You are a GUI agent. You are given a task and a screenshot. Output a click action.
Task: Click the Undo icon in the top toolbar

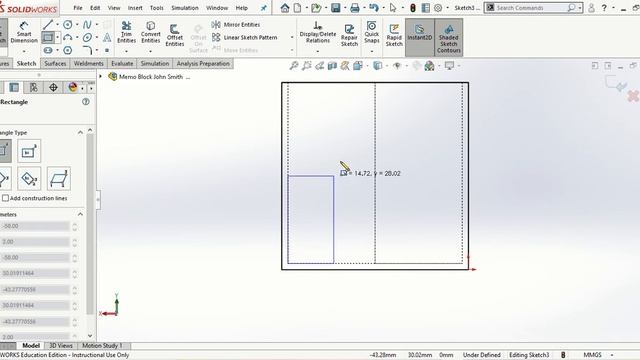click(x=373, y=8)
